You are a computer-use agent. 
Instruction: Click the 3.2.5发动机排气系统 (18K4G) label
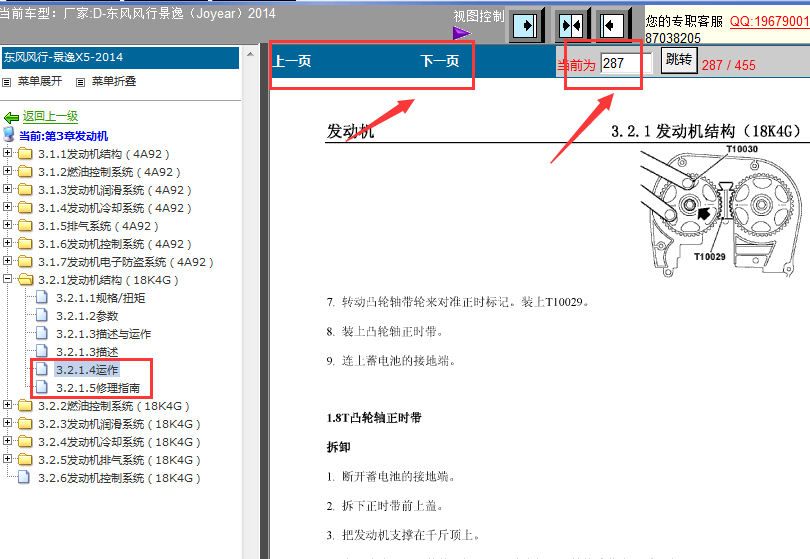tap(119, 460)
